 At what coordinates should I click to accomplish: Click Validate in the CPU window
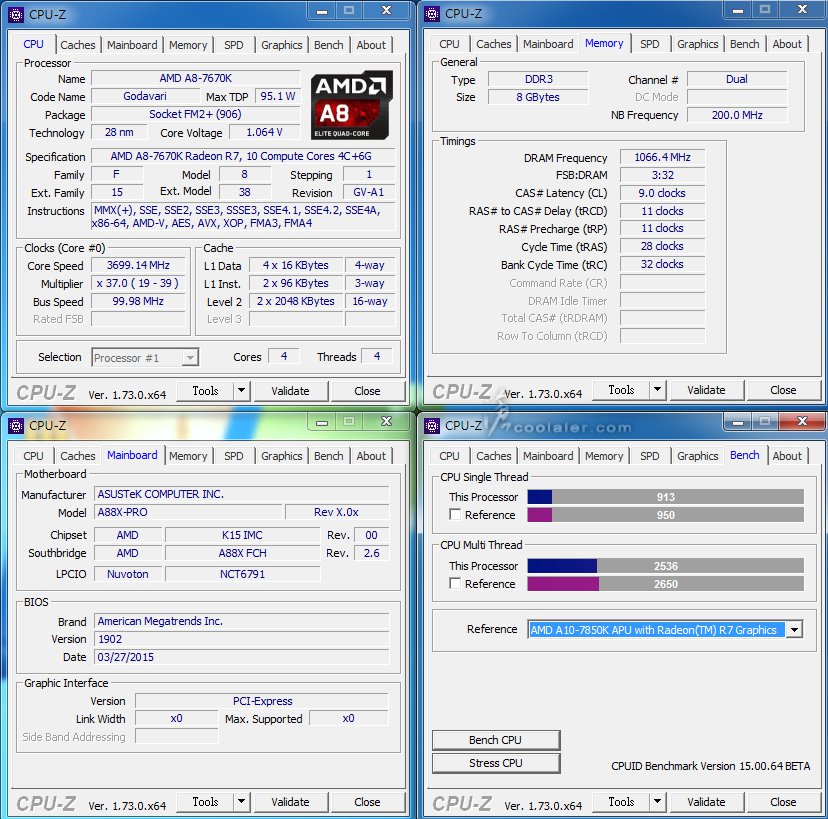[290, 391]
